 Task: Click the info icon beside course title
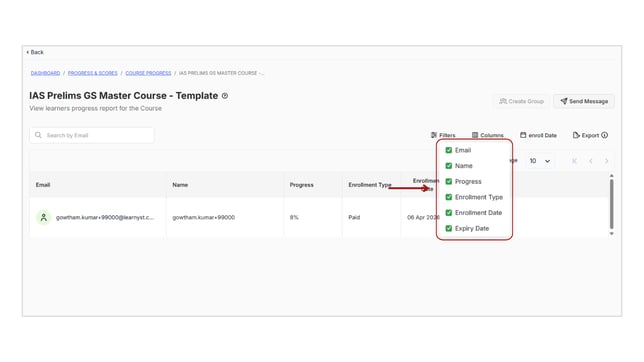point(225,96)
